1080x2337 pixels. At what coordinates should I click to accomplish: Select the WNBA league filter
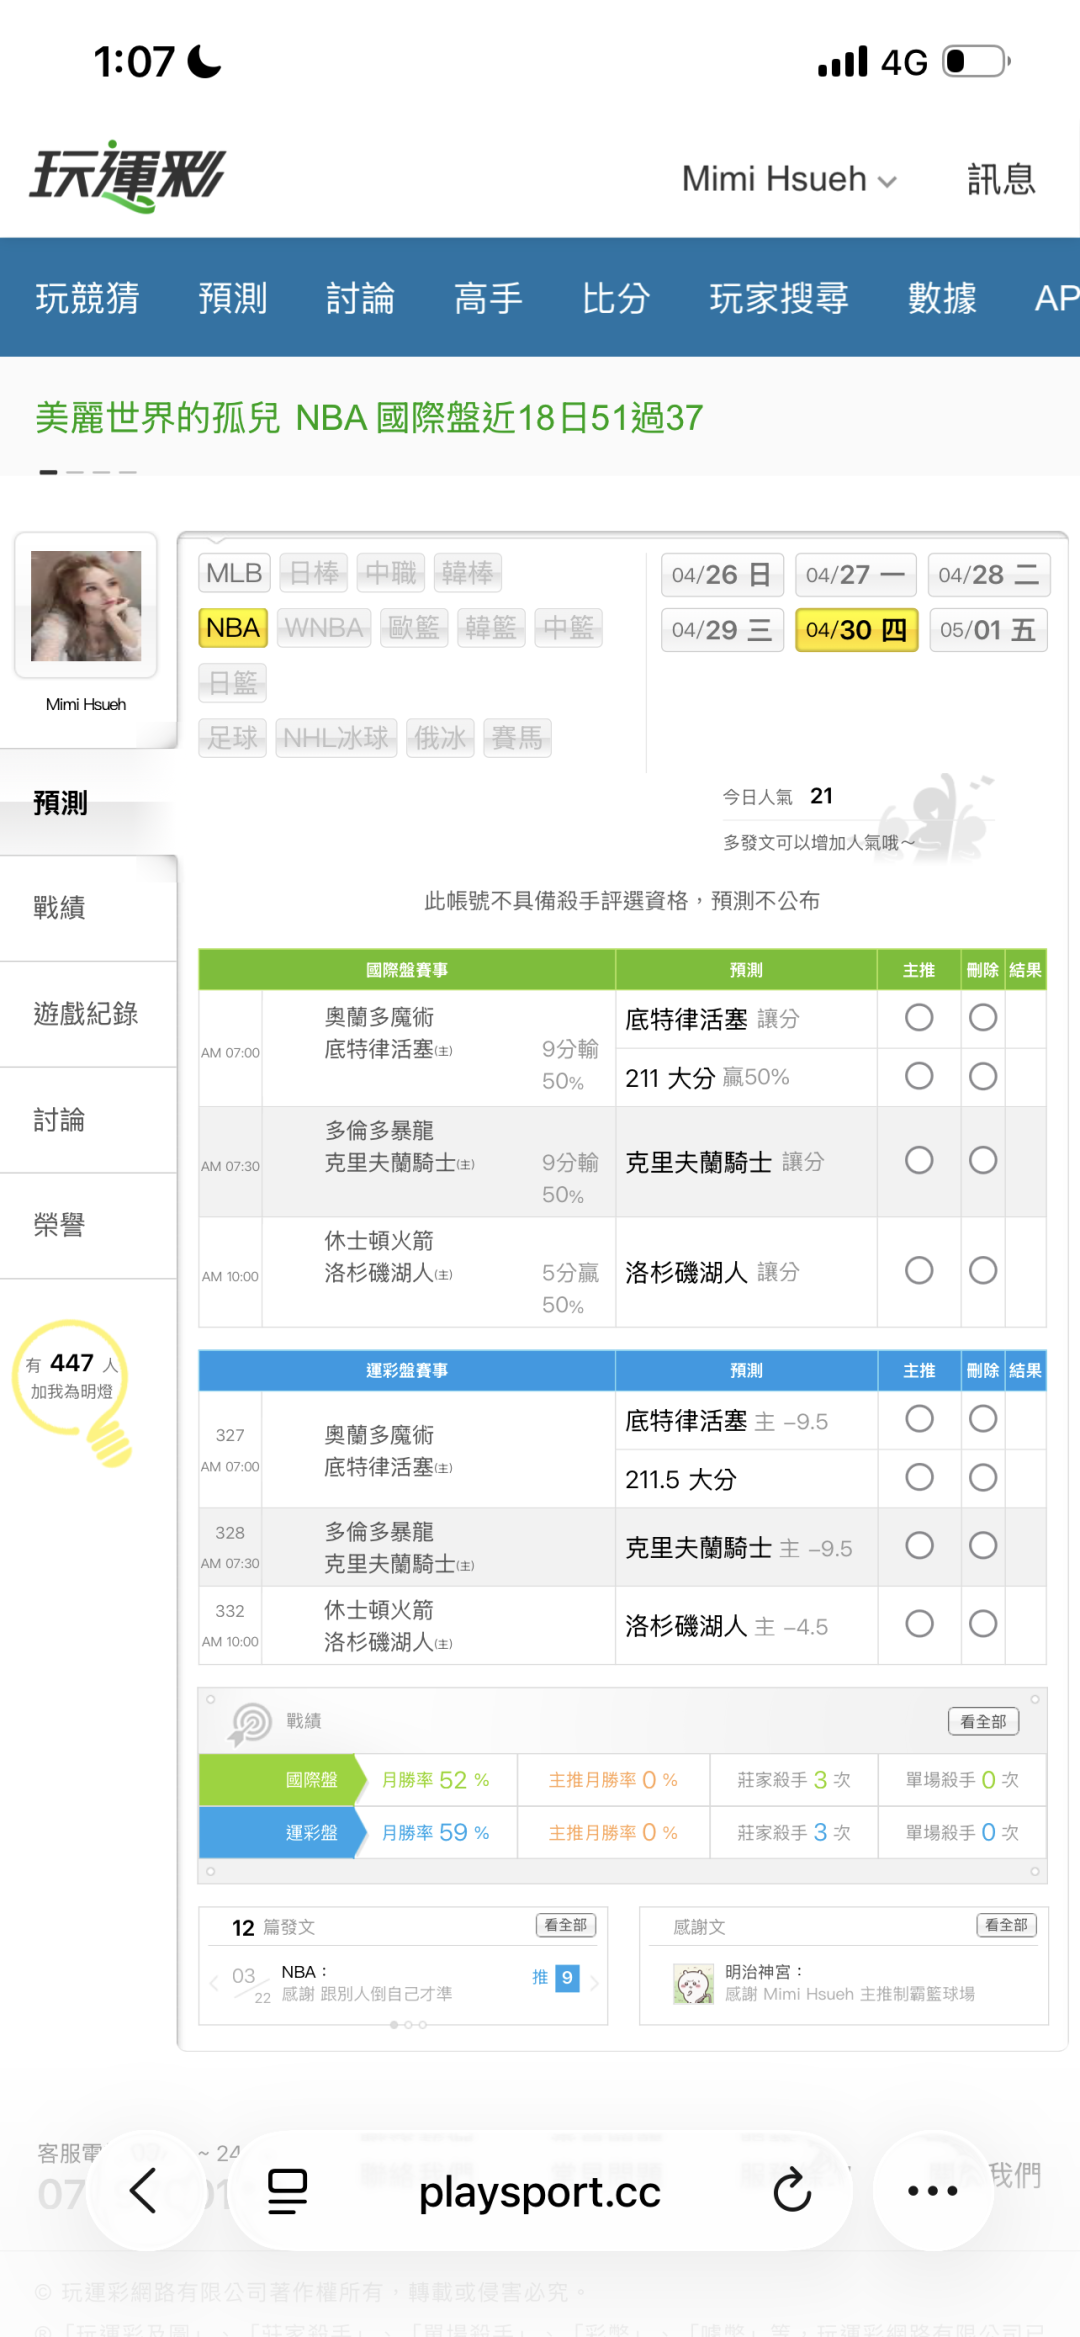click(324, 628)
